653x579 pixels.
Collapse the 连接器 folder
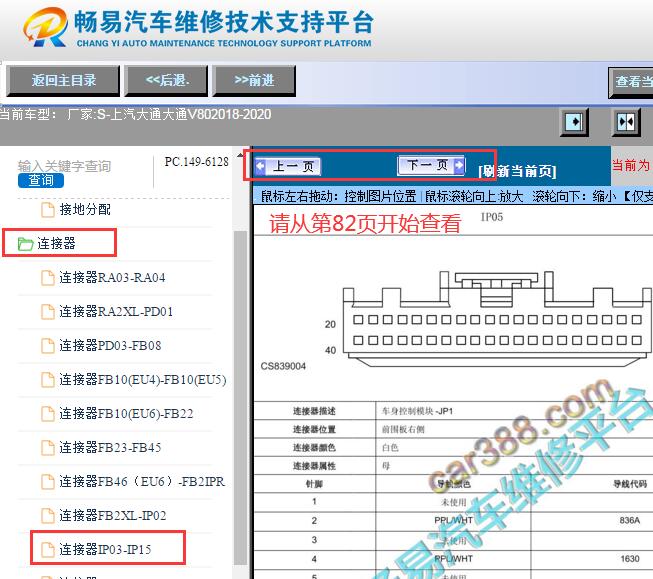(56, 243)
